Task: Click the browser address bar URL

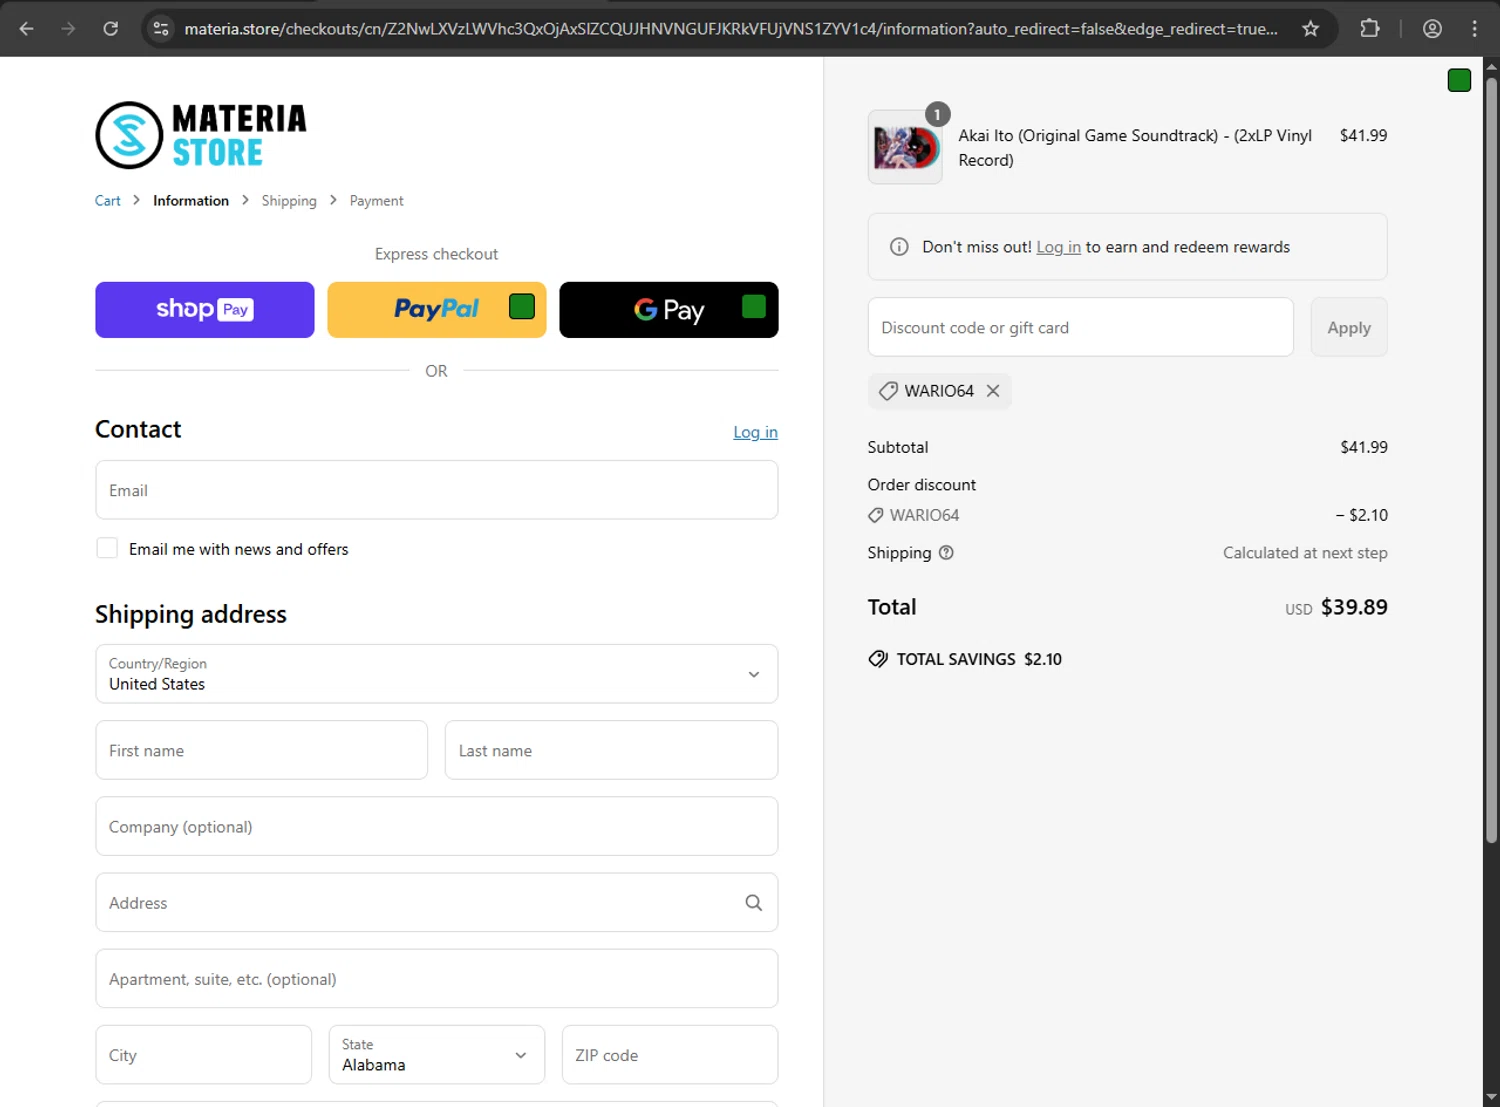Action: tap(730, 28)
